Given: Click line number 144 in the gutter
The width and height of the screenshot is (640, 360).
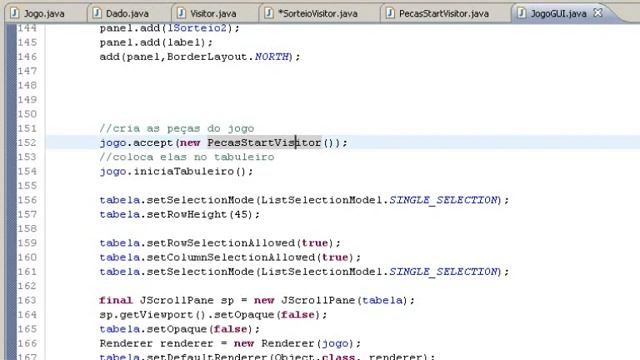Looking at the screenshot, I should 27,28.
